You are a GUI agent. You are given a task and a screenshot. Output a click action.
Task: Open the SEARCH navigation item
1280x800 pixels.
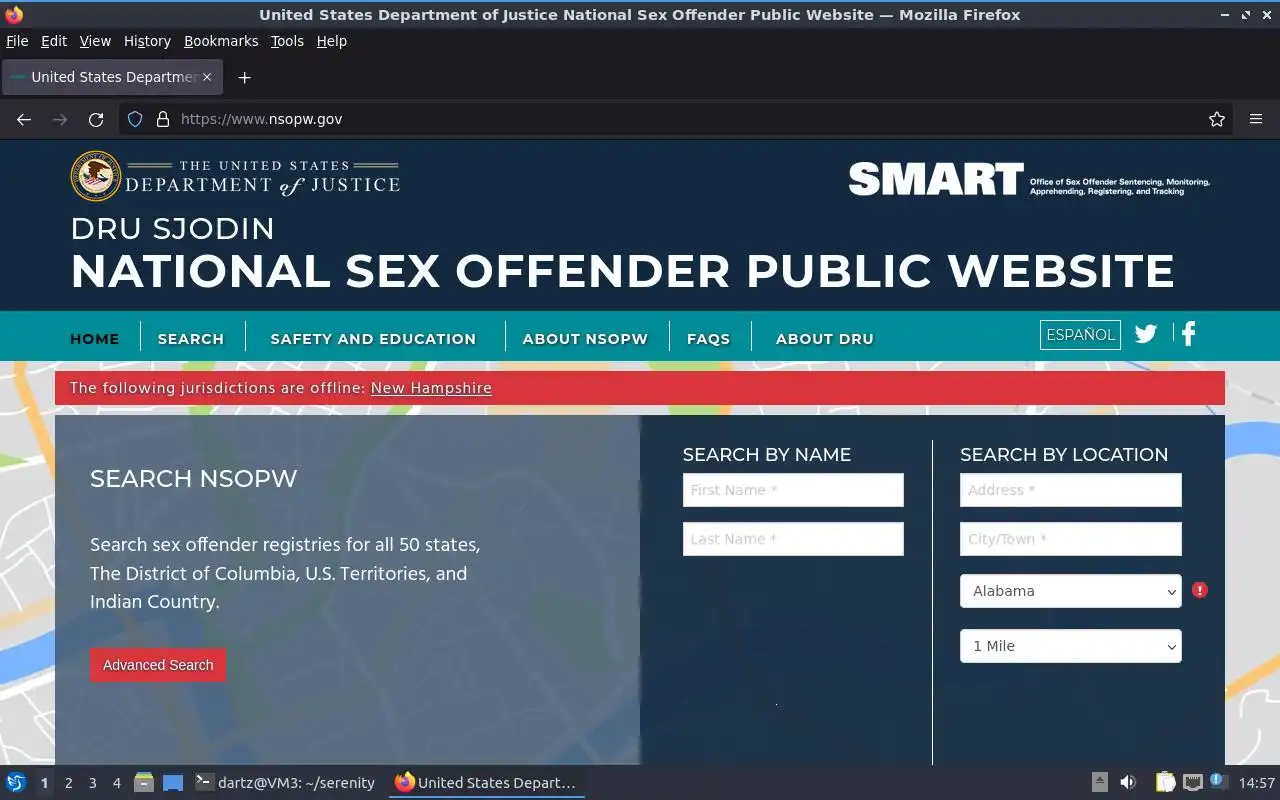tap(191, 339)
